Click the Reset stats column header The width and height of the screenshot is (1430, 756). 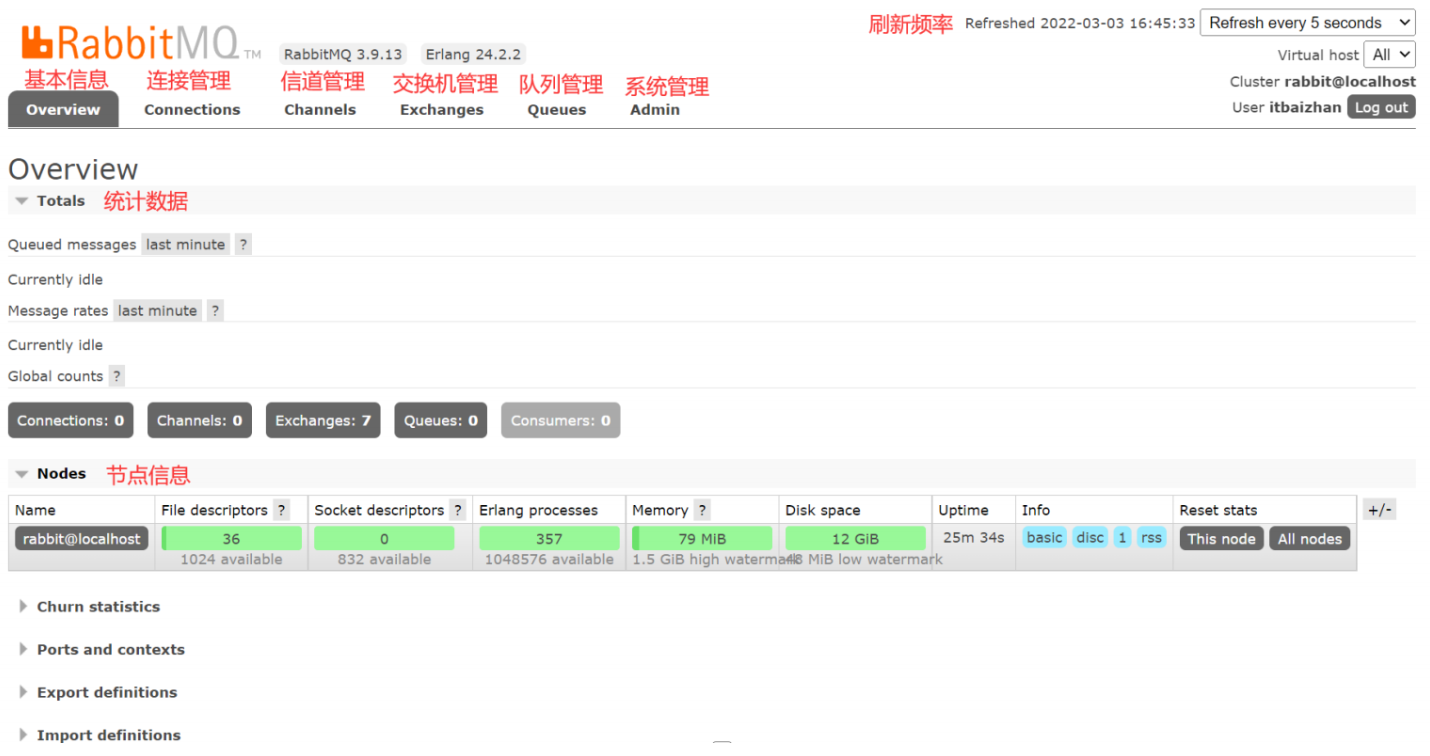(1218, 510)
